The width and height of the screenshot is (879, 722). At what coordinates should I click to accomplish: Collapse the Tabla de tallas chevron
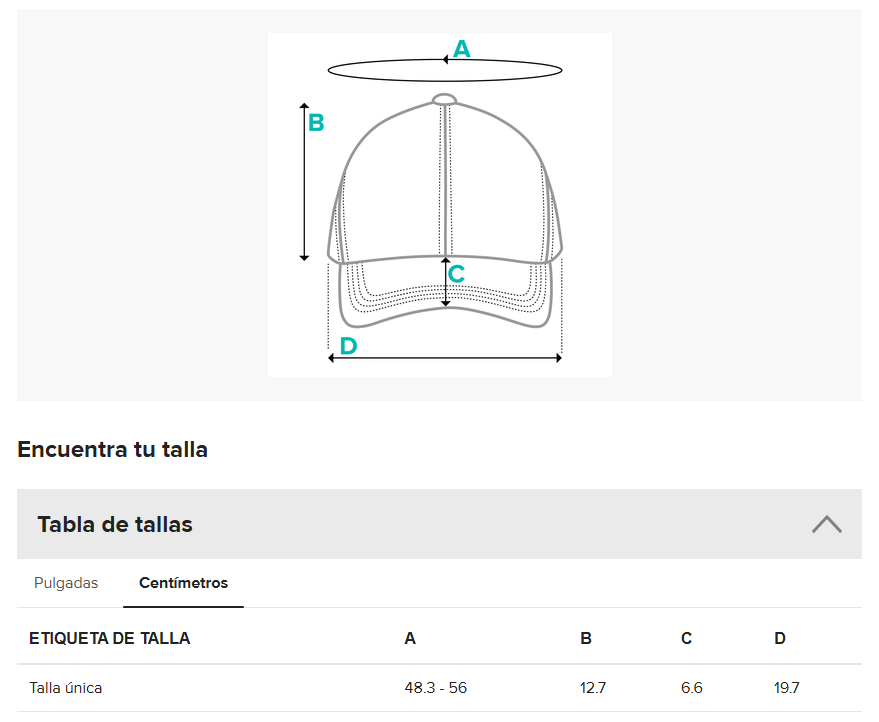coord(827,524)
